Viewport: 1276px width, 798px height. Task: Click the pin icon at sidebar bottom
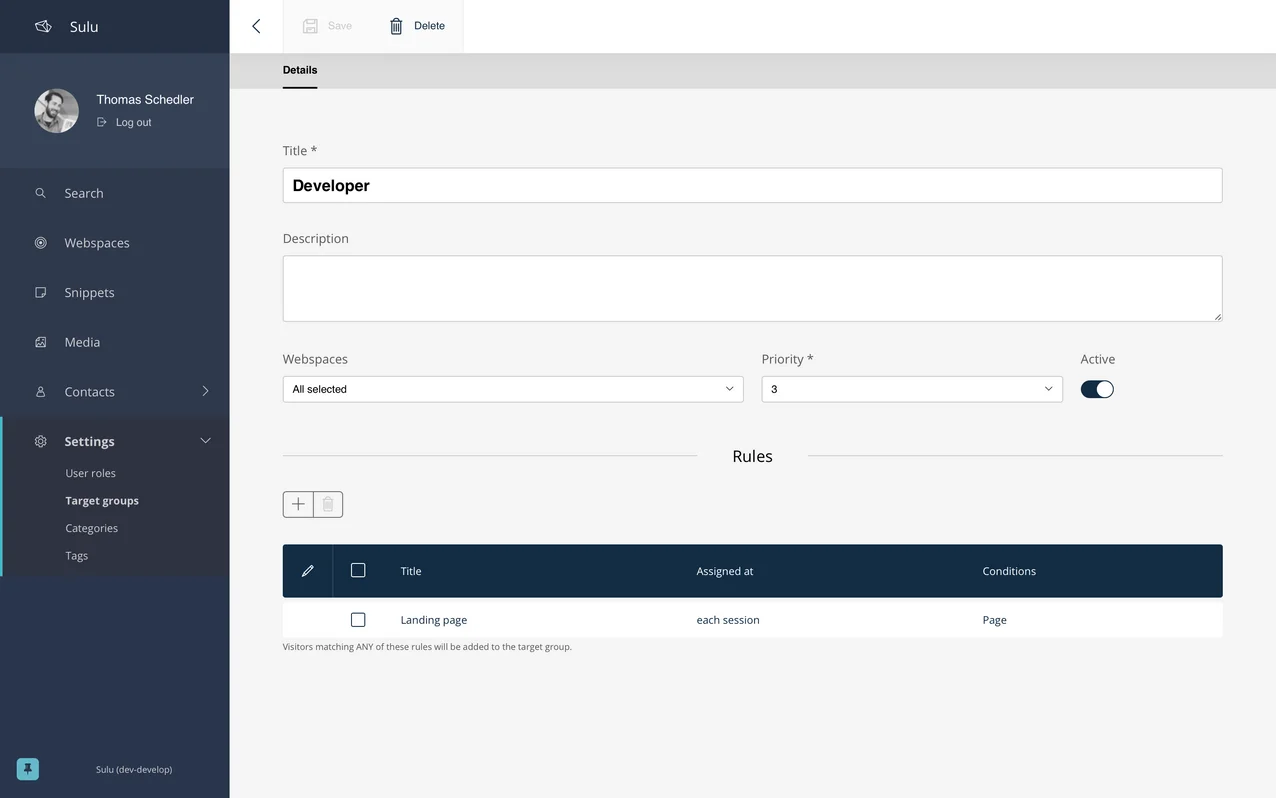point(28,769)
